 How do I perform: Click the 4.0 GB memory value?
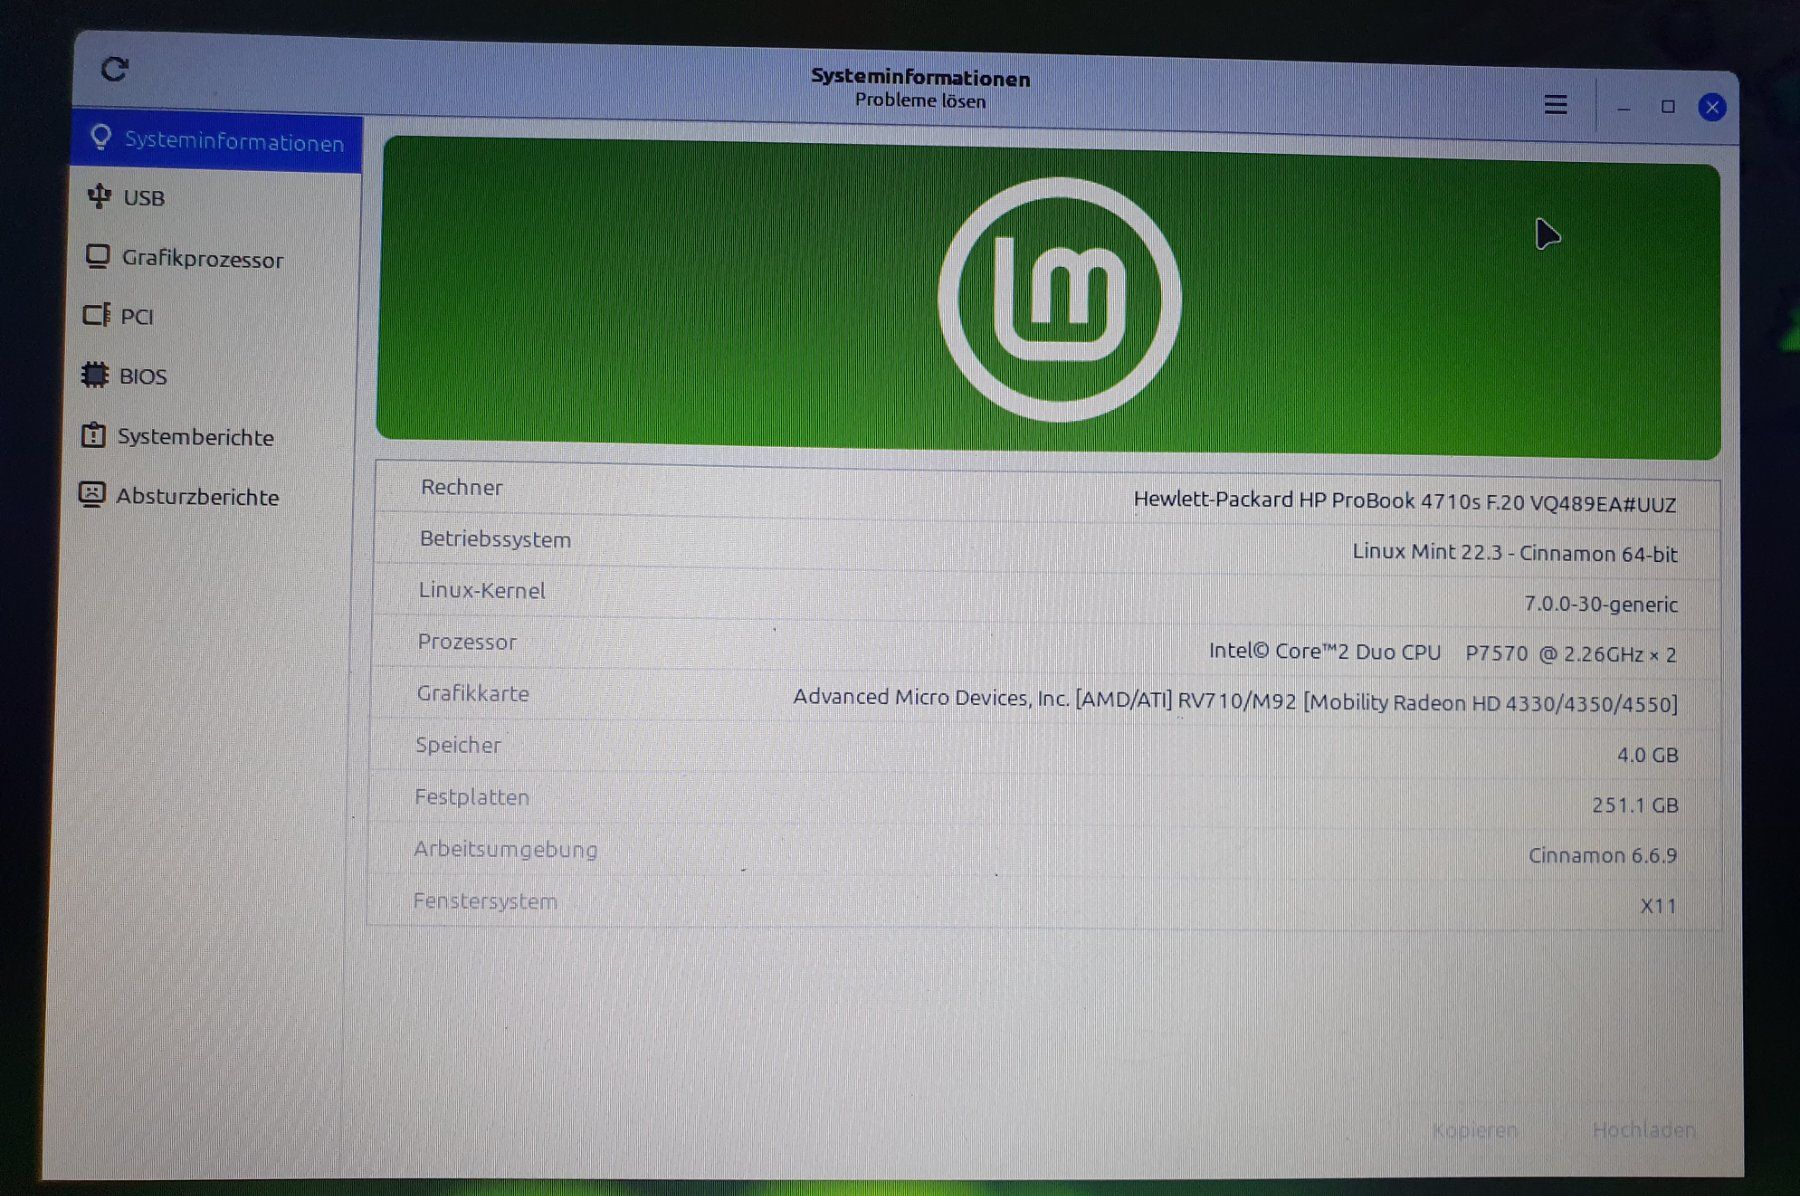point(1648,755)
